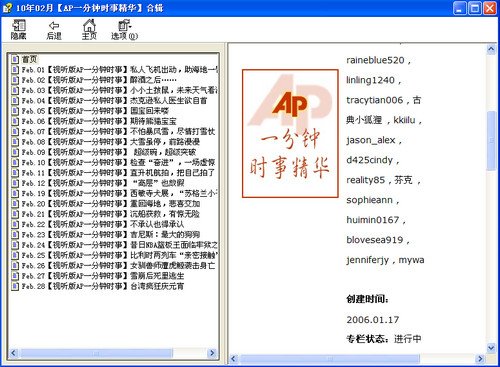Click the content pane scroll-up arrow
This screenshot has width=500, height=367.
491,49
